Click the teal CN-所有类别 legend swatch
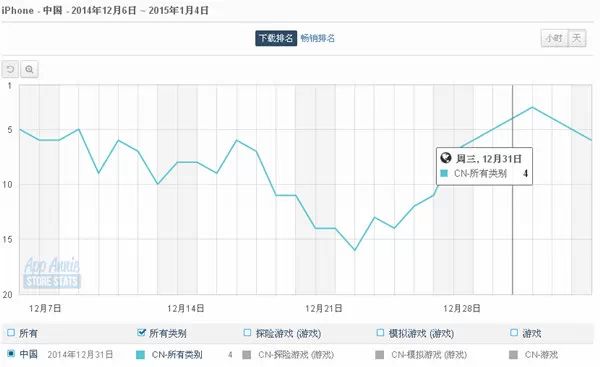The width and height of the screenshot is (600, 367). pos(140,355)
